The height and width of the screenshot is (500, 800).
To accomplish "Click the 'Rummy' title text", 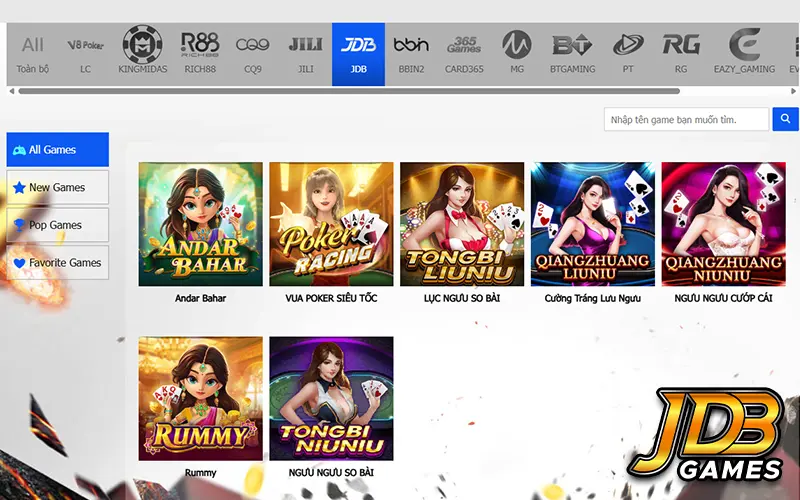I will (201, 473).
